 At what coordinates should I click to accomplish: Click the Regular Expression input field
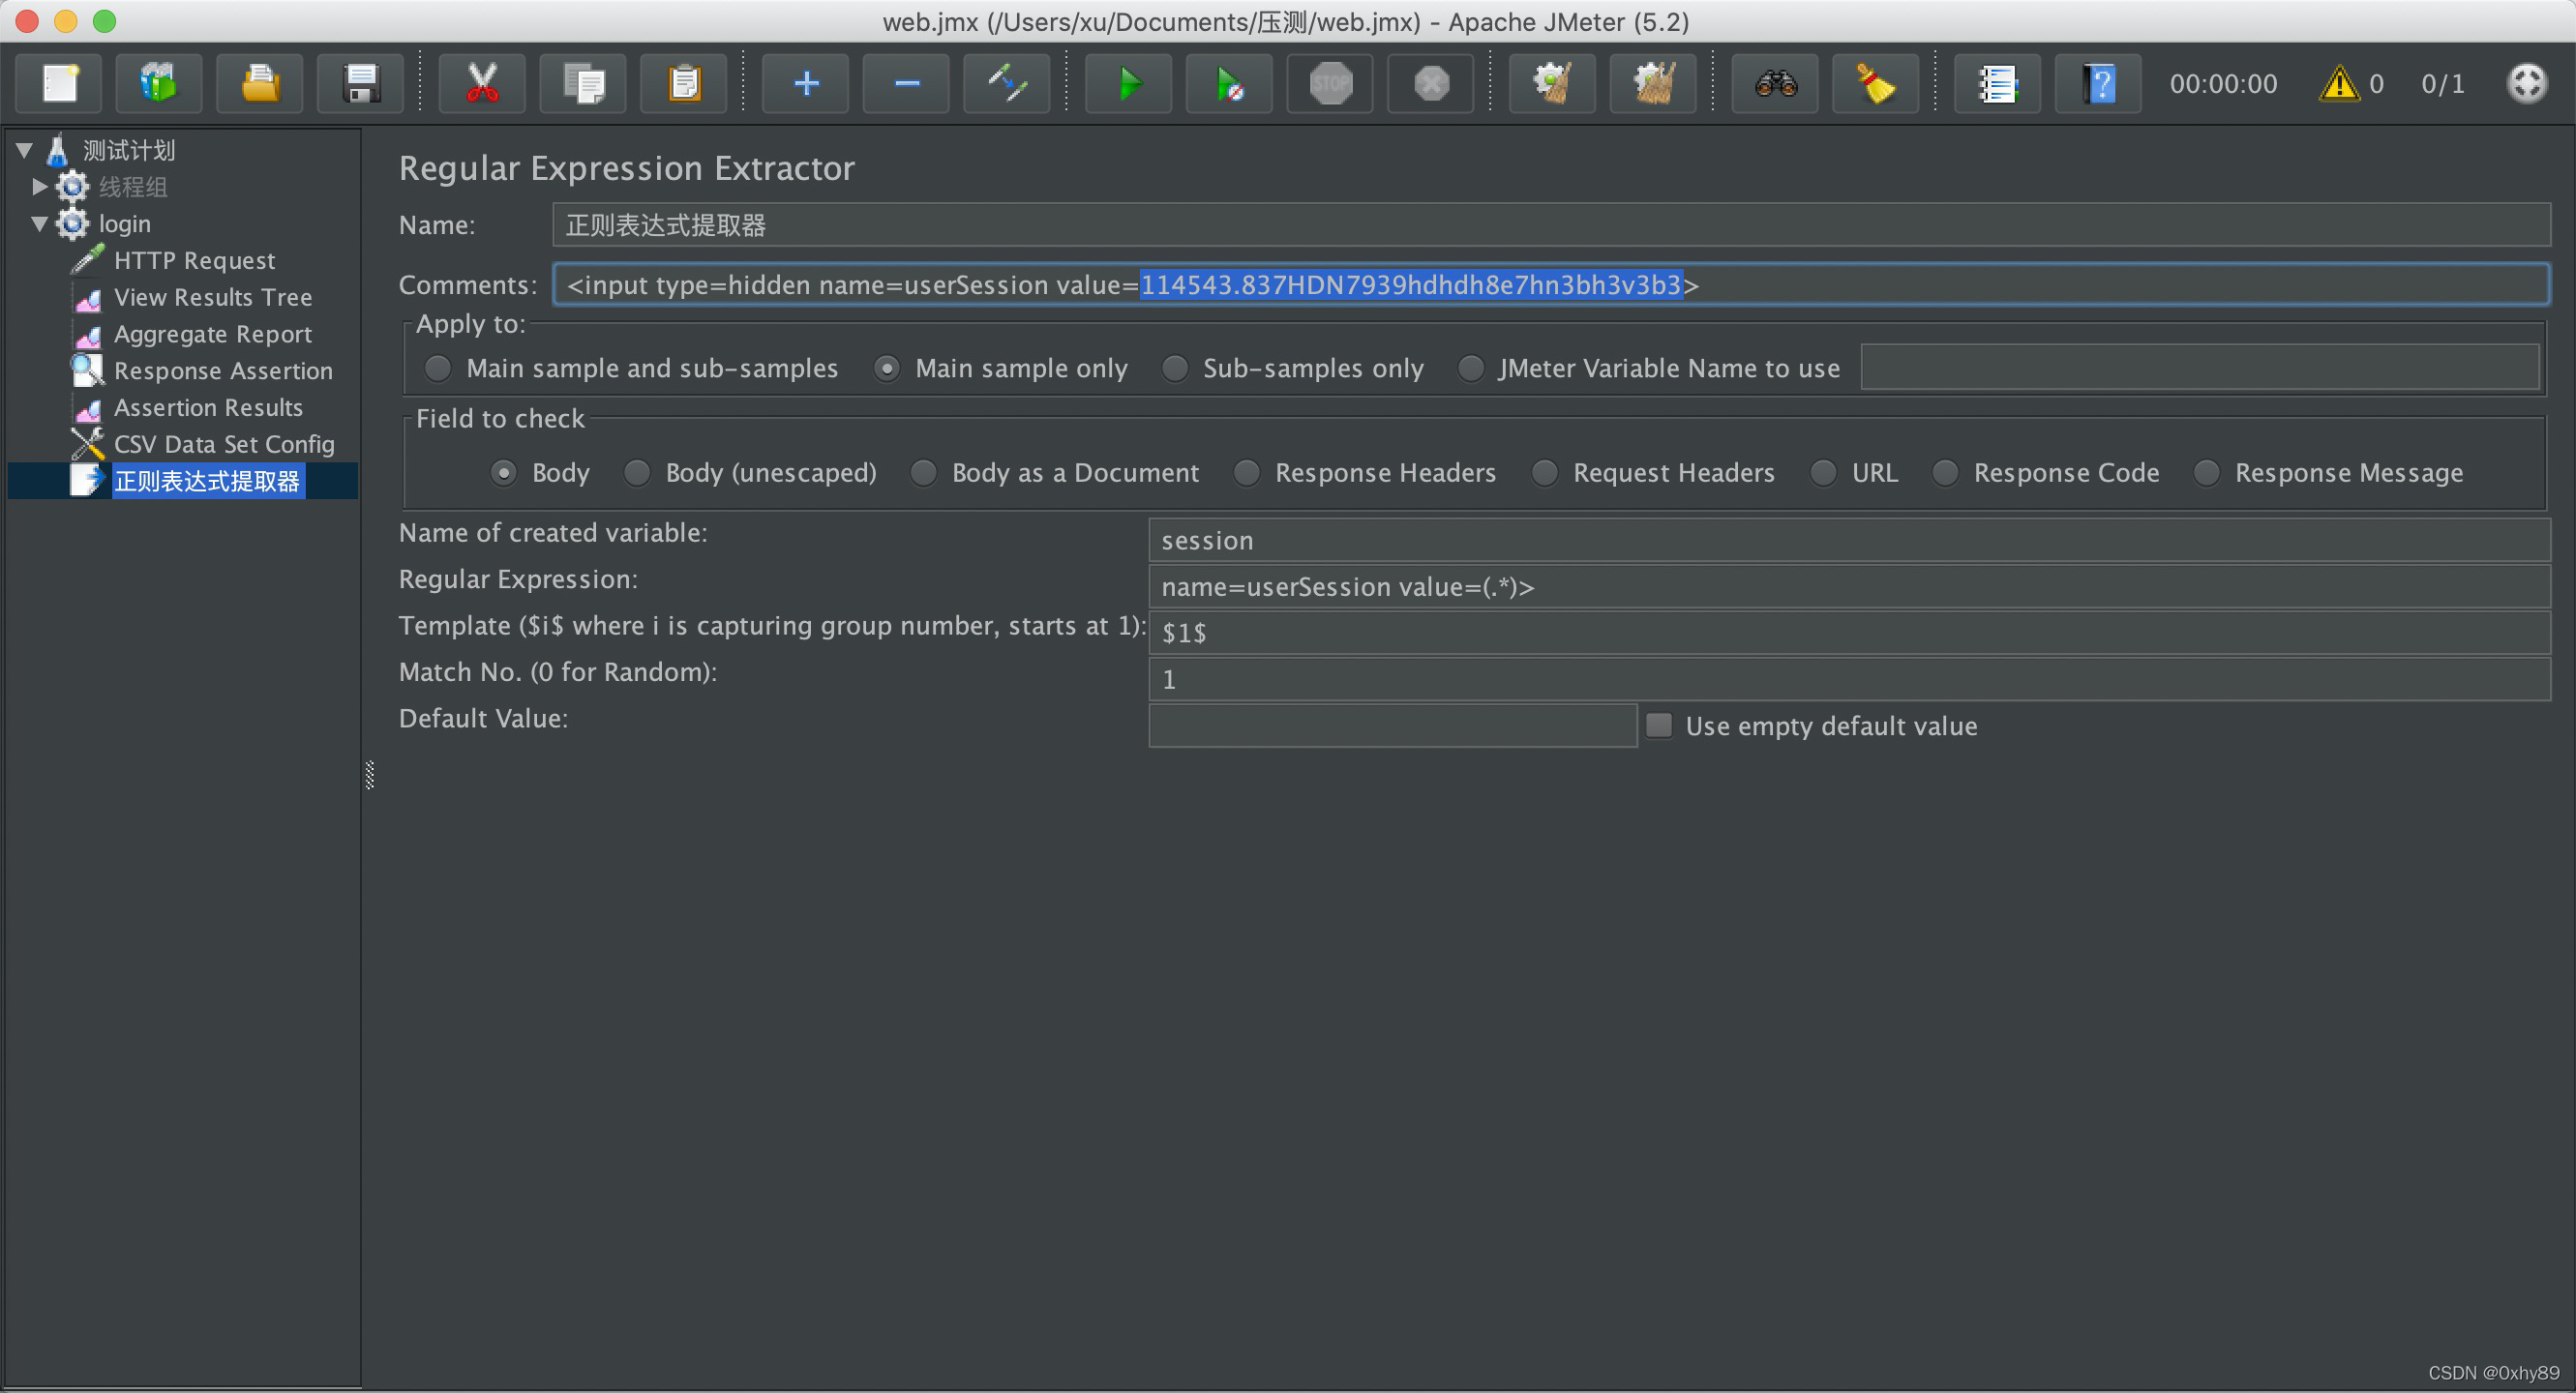tap(1850, 585)
